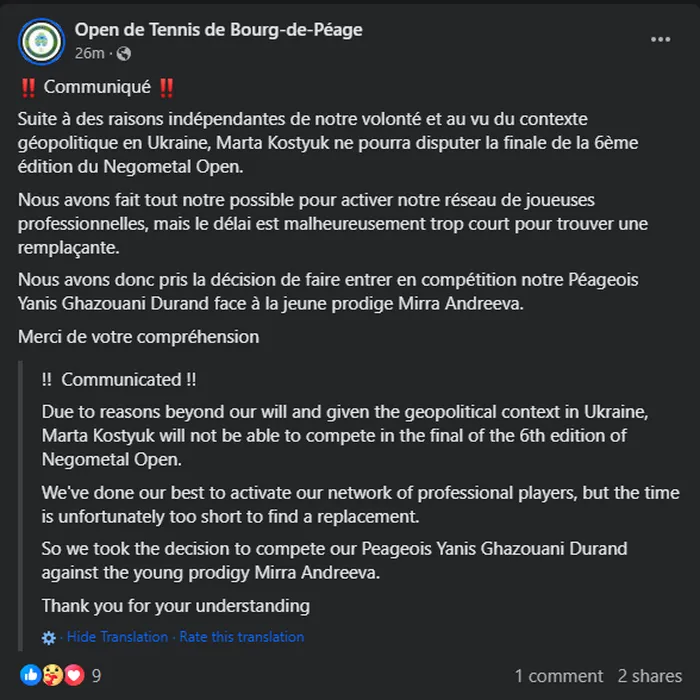700x700 pixels.
Task: Click the blue Like reaction icon
Action: [x=30, y=675]
